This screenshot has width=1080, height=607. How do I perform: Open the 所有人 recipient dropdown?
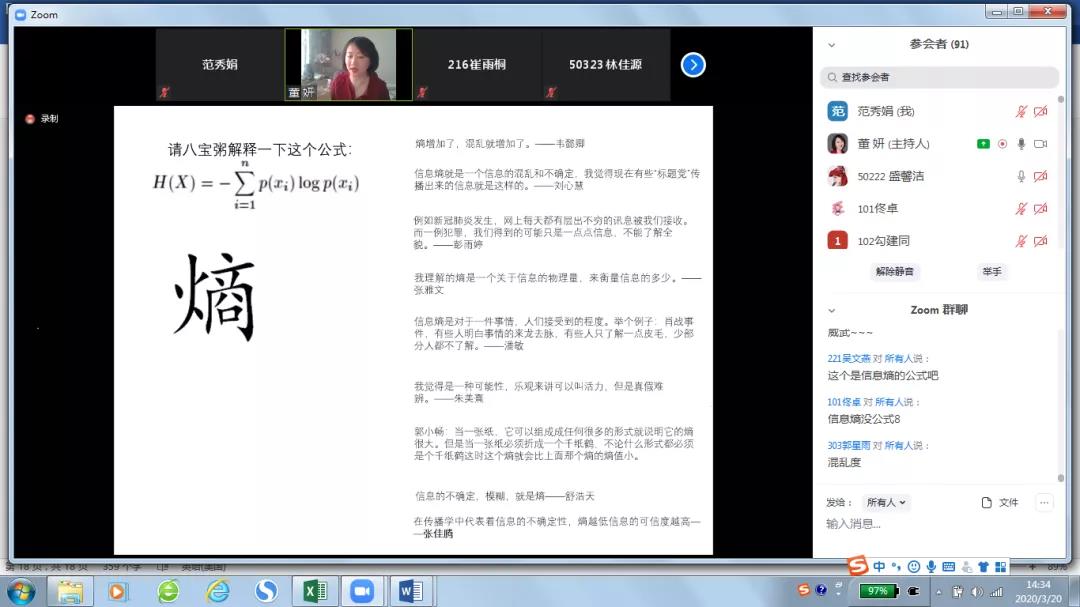(886, 502)
